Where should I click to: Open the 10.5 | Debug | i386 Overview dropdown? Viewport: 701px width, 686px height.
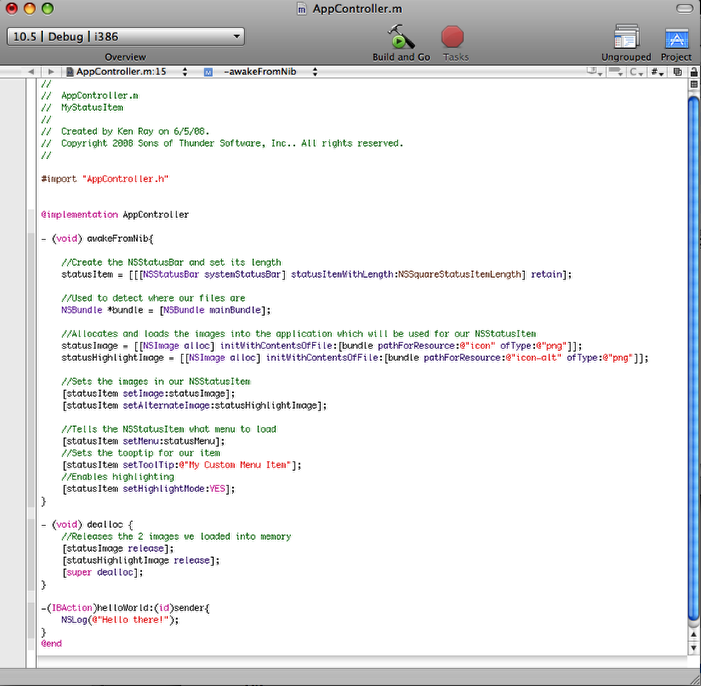[x=125, y=37]
